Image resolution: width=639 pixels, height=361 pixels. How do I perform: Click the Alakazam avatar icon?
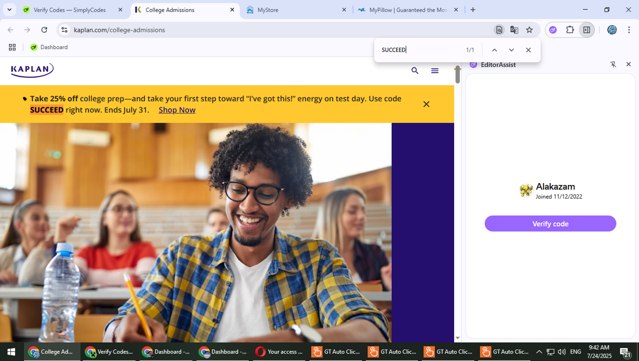526,190
